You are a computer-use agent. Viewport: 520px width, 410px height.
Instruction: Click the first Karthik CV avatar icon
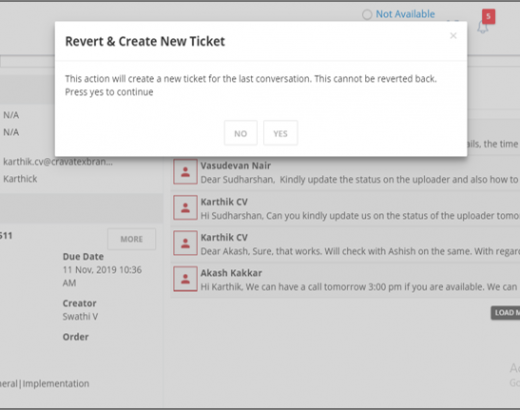point(185,207)
